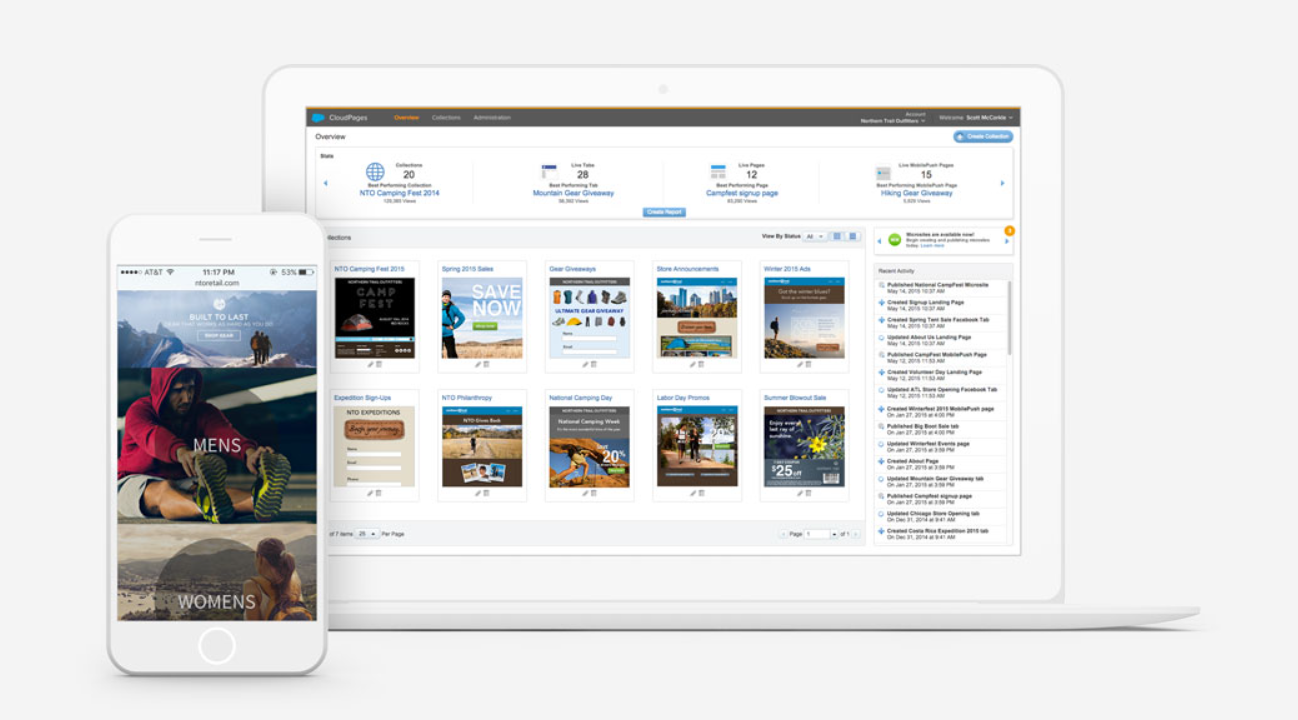Viewport: 1298px width, 720px height.
Task: Open the Collections tab in the top navigation
Action: [x=446, y=118]
